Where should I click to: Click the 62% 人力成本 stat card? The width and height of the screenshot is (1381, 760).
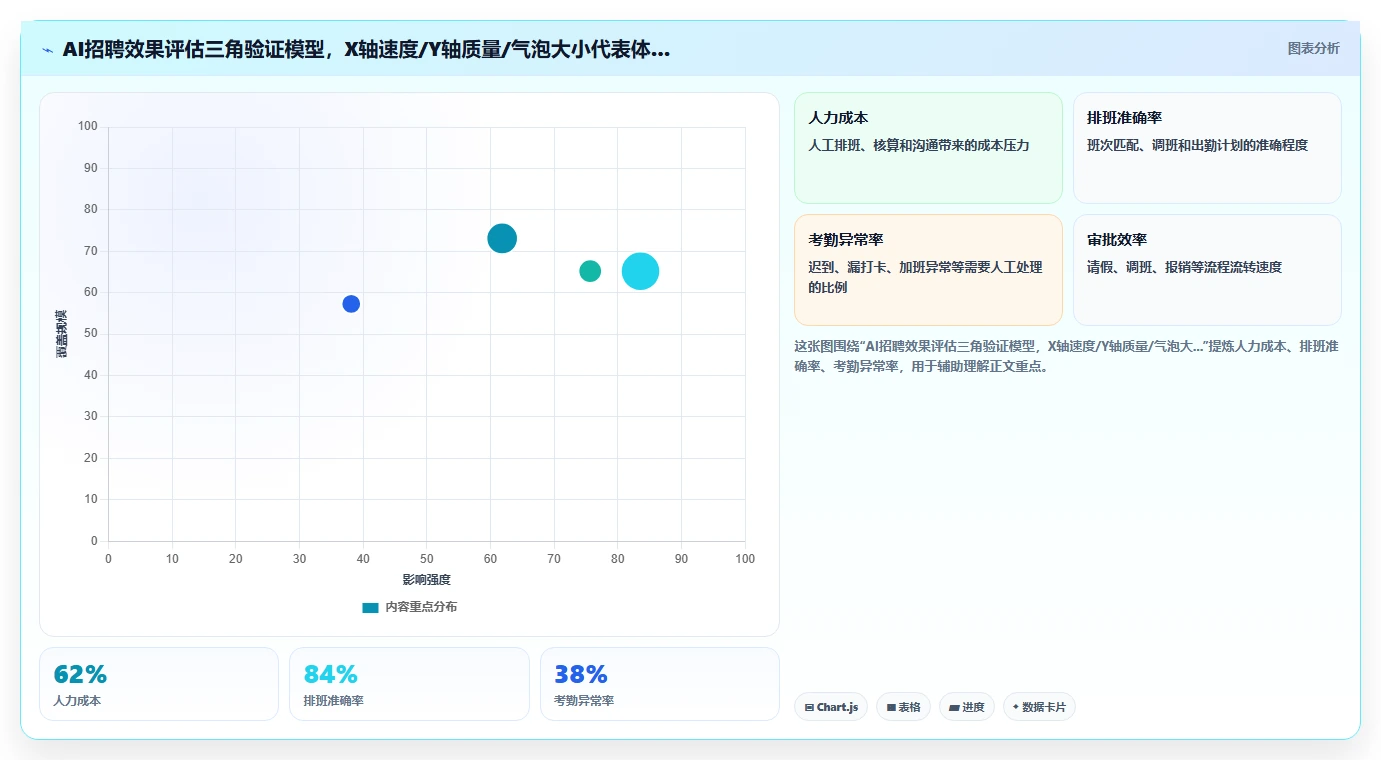pos(159,684)
